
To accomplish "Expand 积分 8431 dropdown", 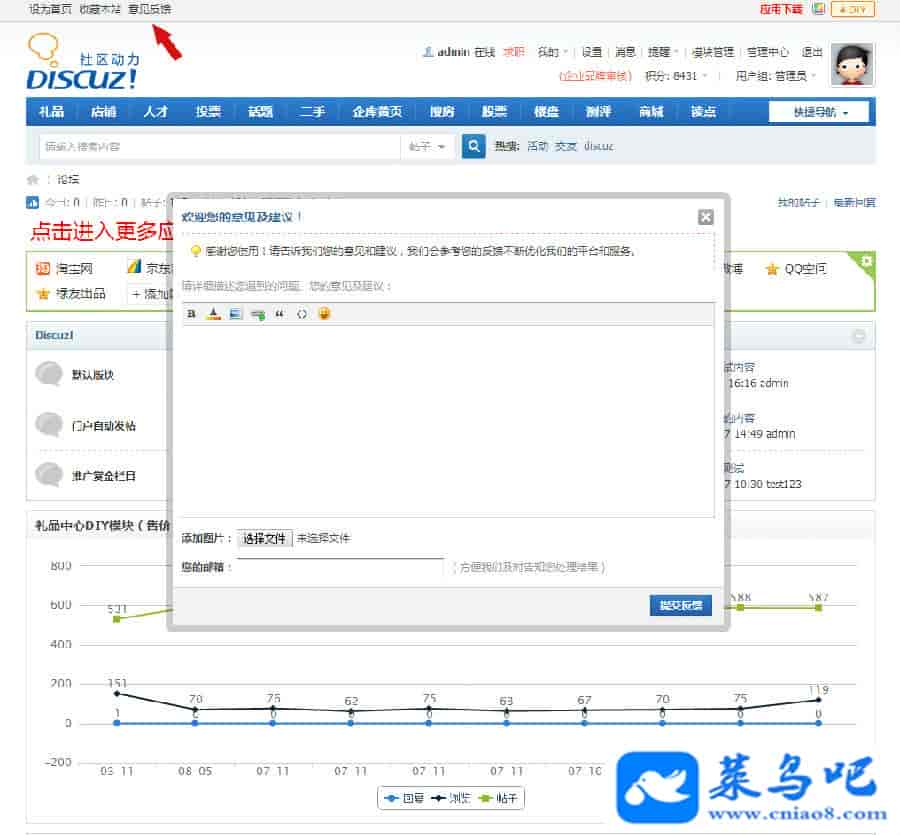I will tap(676, 76).
